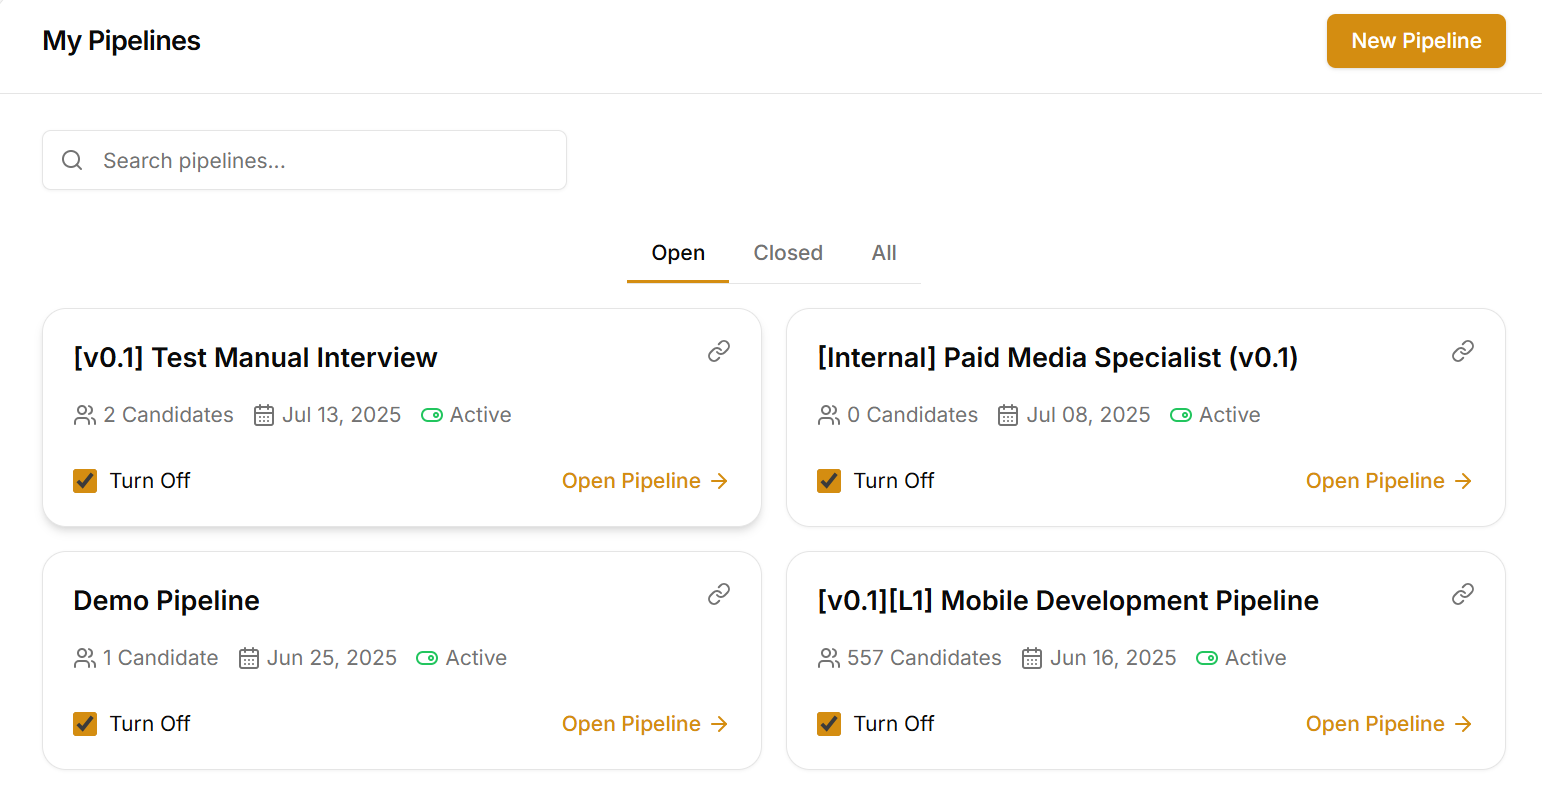Viewport: 1542px width, 787px height.
Task: Select the All pipelines tab
Action: (884, 253)
